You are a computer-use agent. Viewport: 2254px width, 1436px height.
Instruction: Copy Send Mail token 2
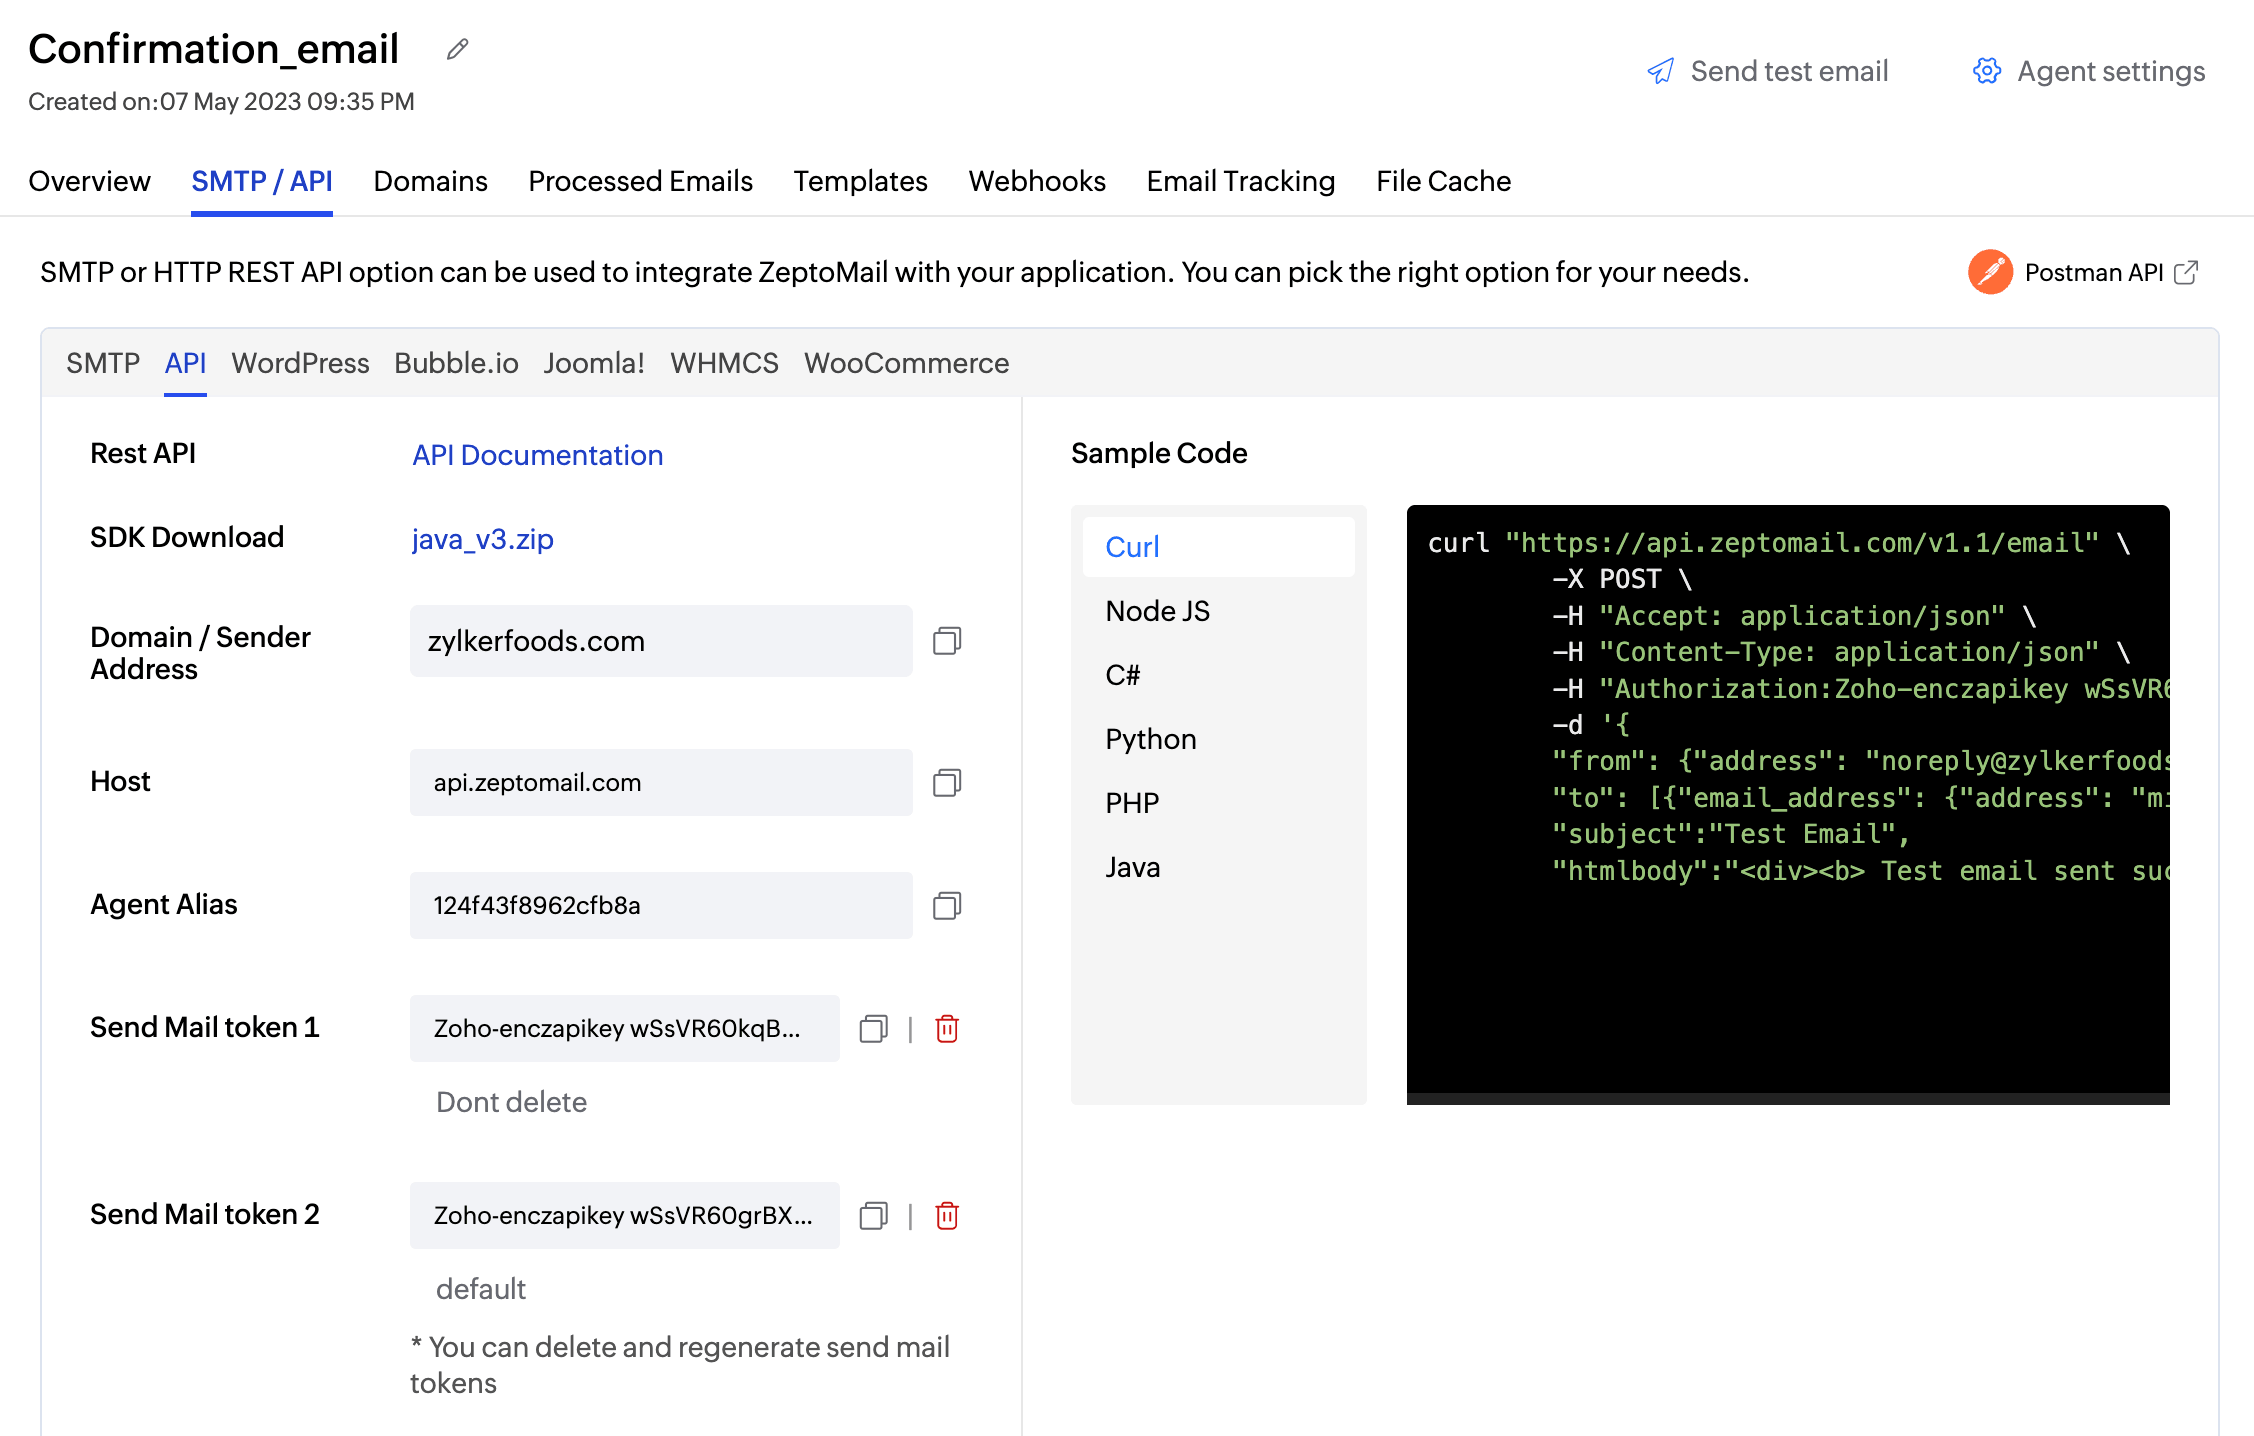coord(874,1216)
